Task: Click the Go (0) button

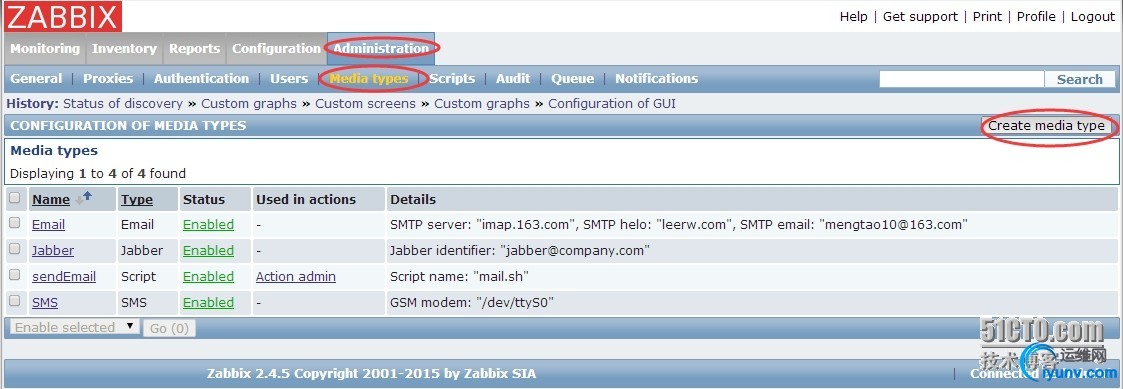Action: [169, 328]
